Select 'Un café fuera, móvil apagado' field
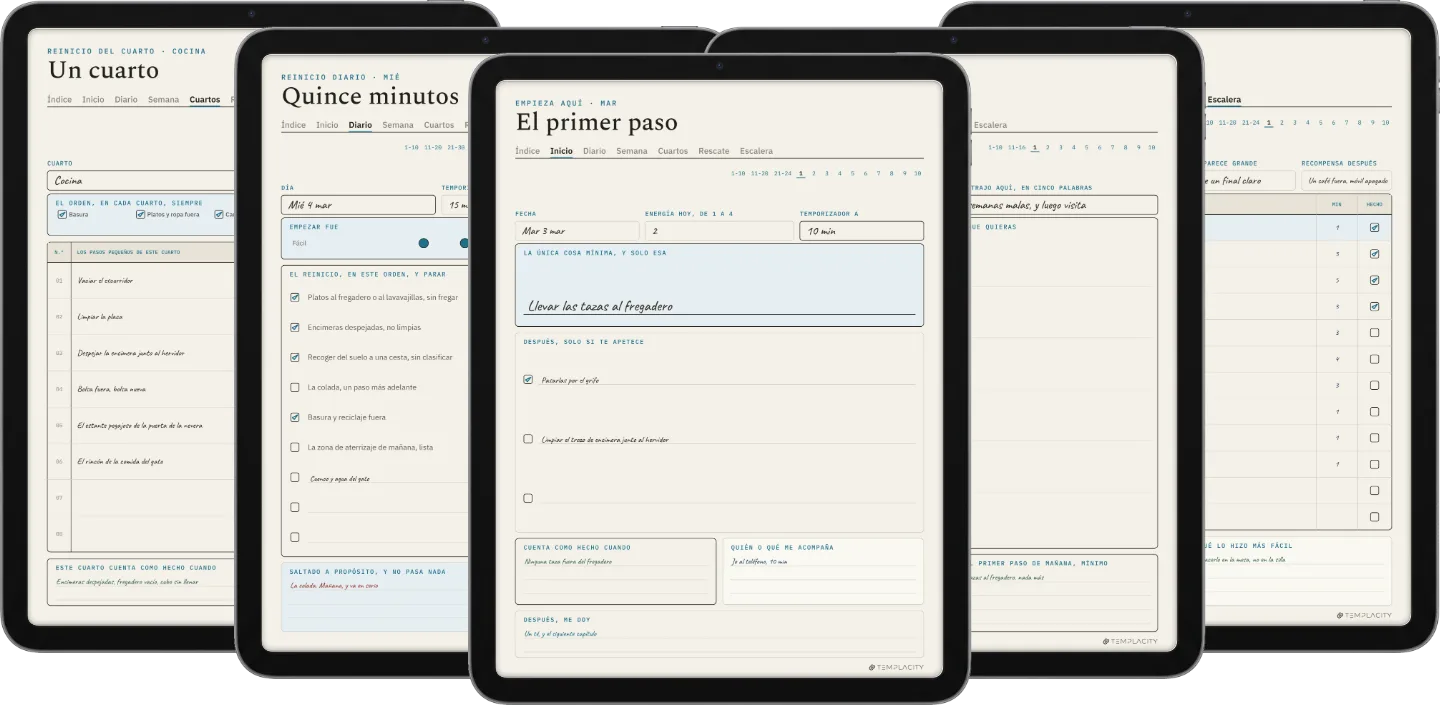Image resolution: width=1440 pixels, height=706 pixels. (x=1346, y=181)
